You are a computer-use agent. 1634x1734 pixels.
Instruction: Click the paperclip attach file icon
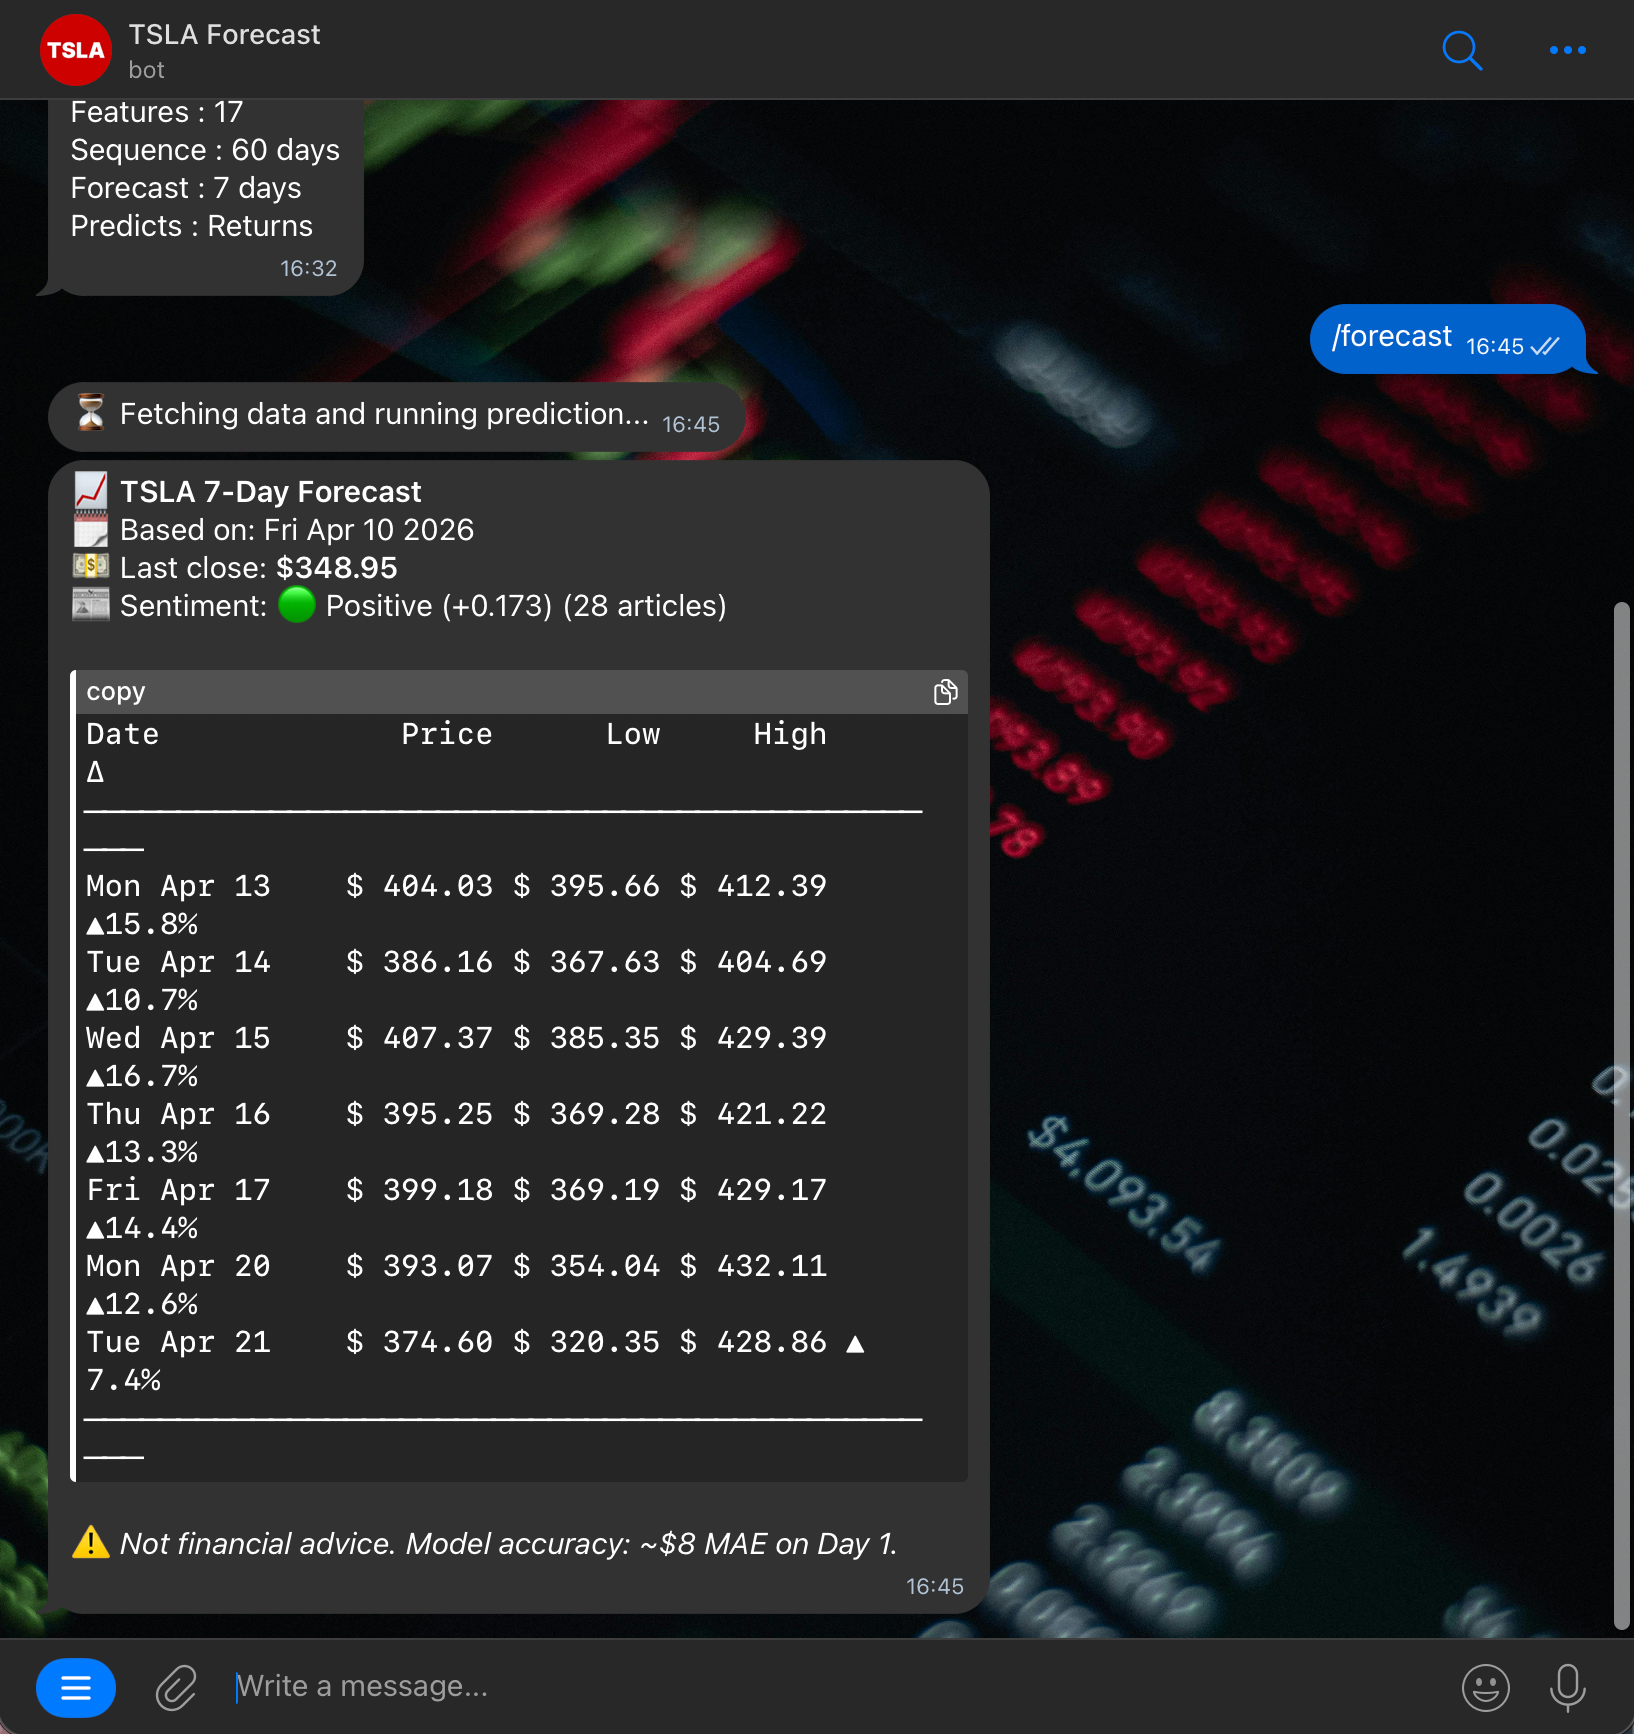pos(176,1687)
